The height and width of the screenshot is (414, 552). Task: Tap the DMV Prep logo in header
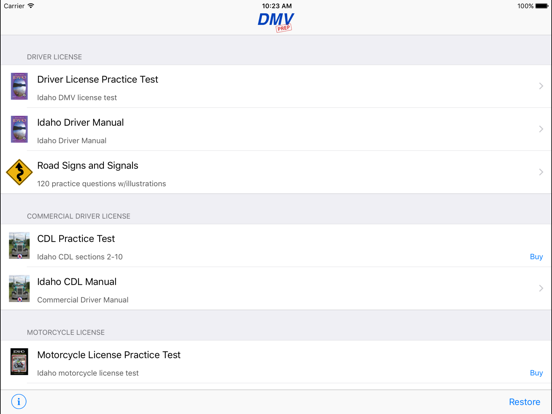point(276,22)
